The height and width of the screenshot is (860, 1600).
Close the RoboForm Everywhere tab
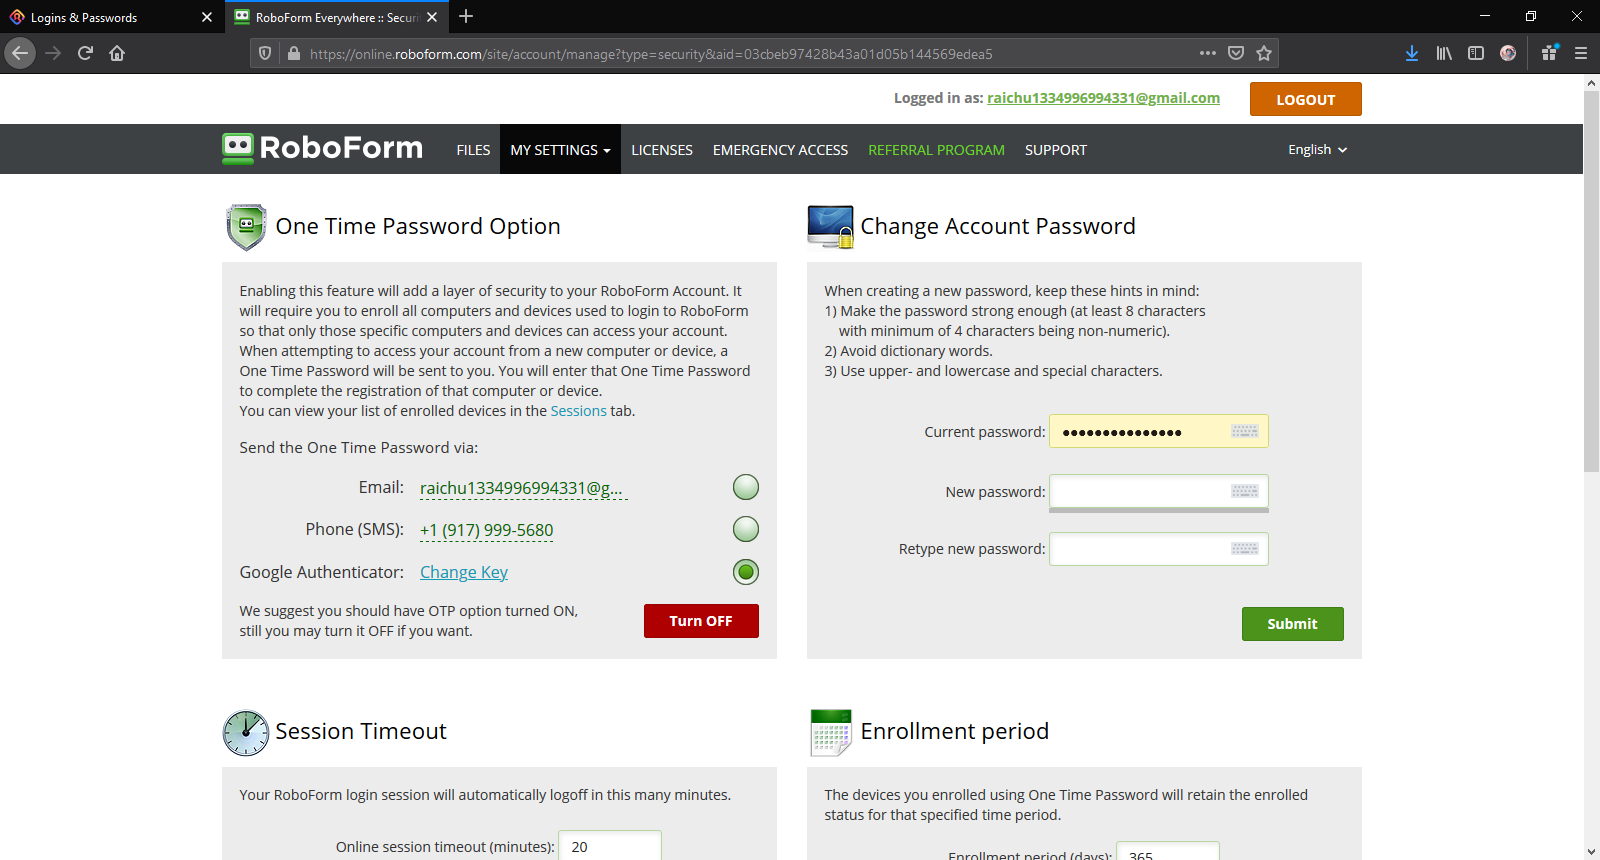tap(432, 17)
